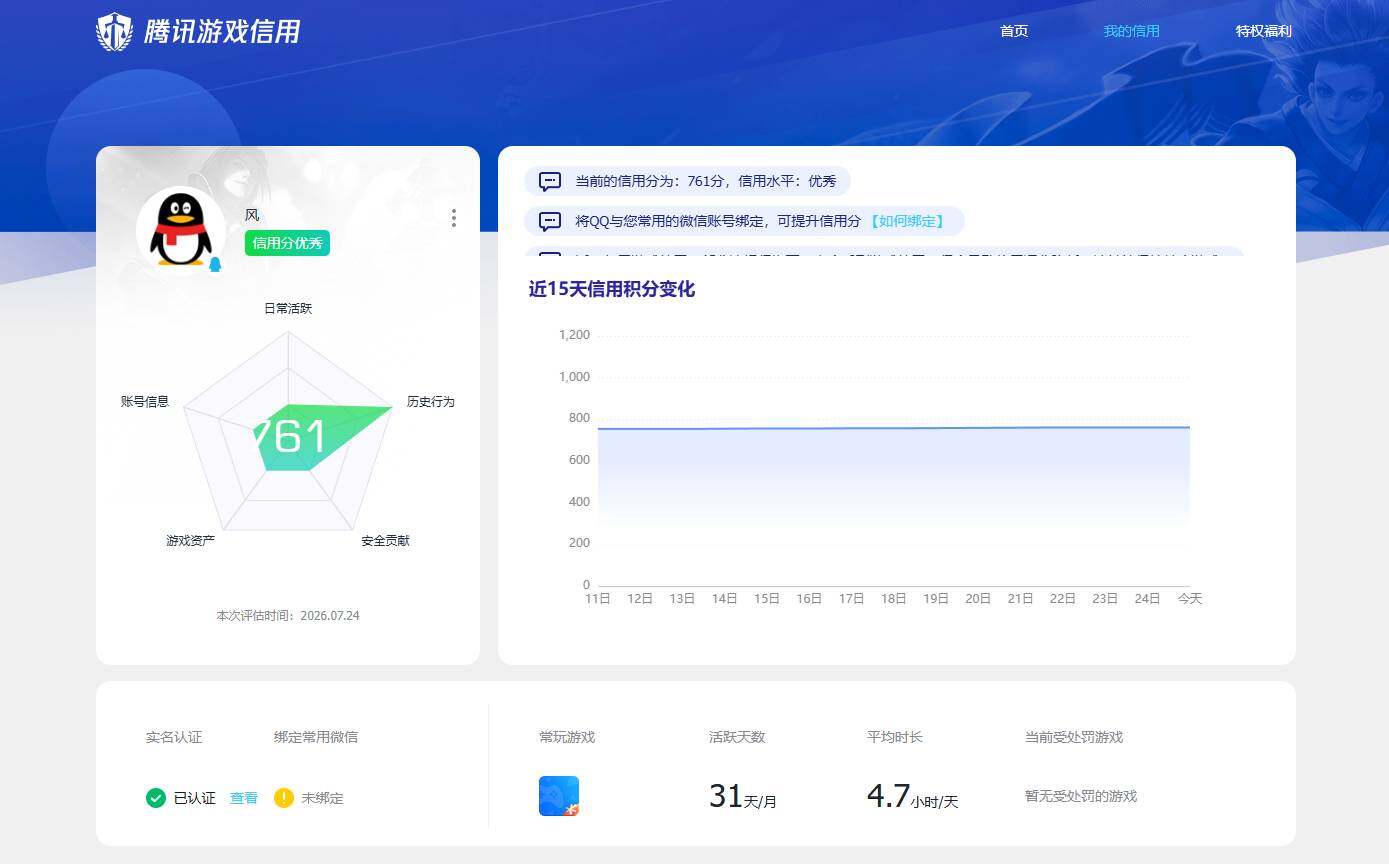
Task: Click the 当前受处罚游戏 label
Action: click(x=1074, y=737)
